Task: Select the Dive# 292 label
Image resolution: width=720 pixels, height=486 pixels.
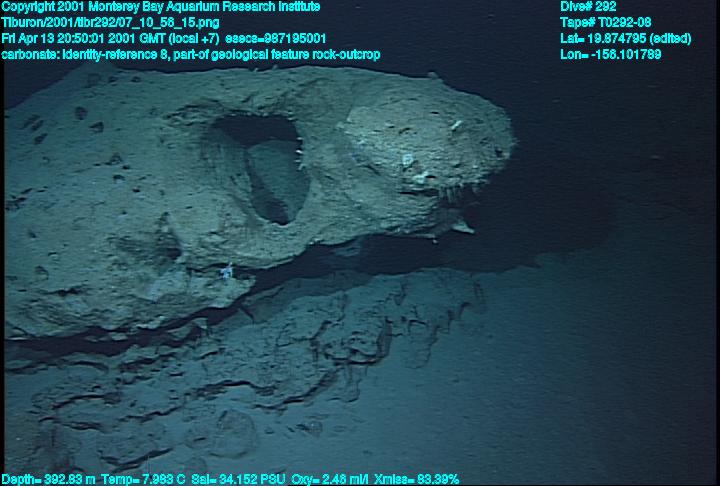Action: 587,7
